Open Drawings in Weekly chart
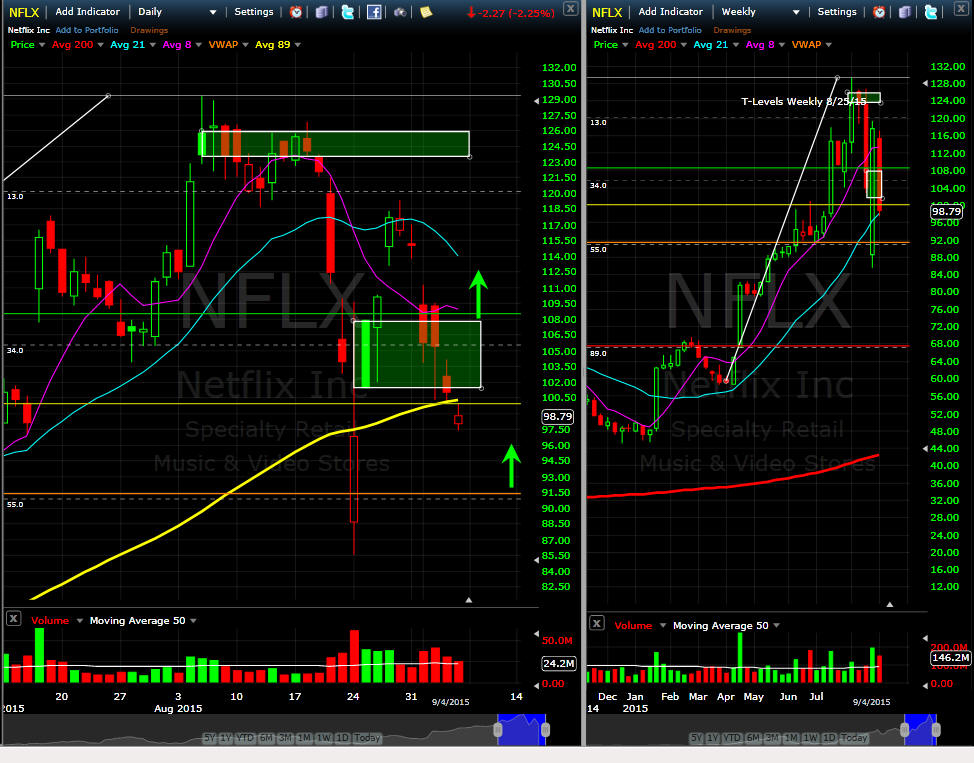 (x=732, y=30)
